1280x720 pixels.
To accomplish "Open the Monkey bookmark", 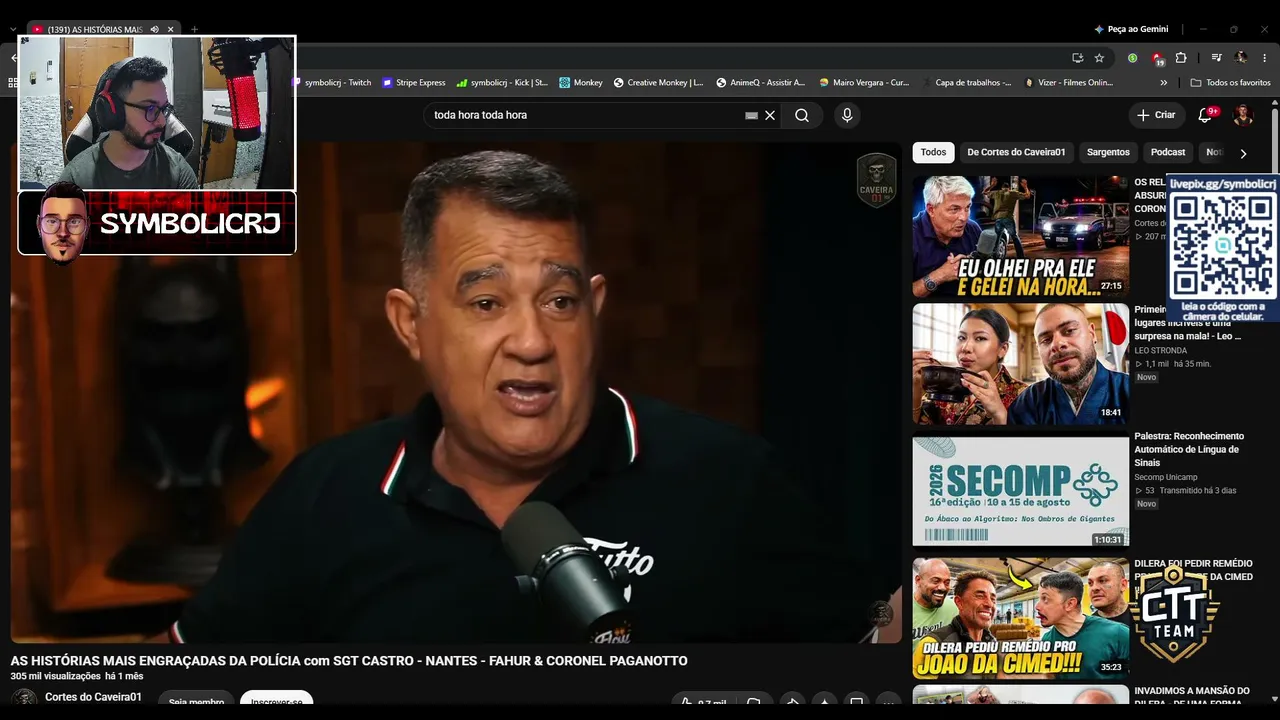I will 581,83.
